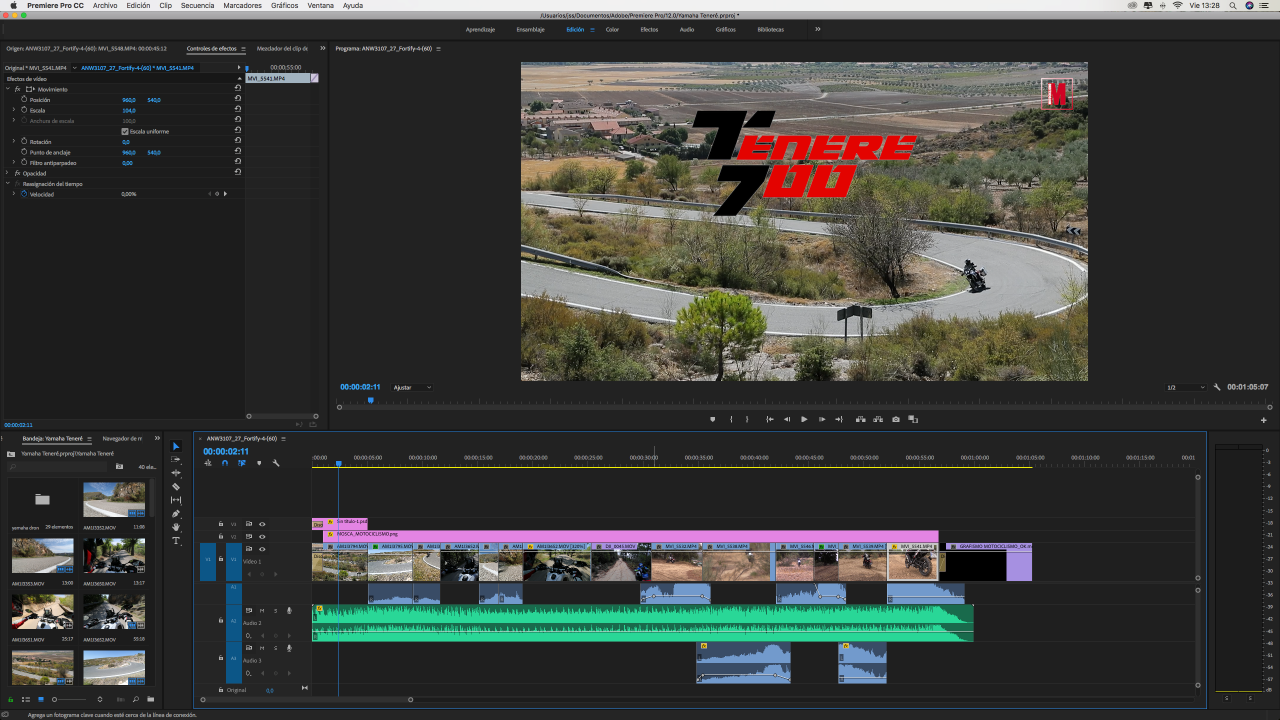Click the Comparison View icon in Program monitor
Screen dimensions: 1280x720
(x=913, y=419)
